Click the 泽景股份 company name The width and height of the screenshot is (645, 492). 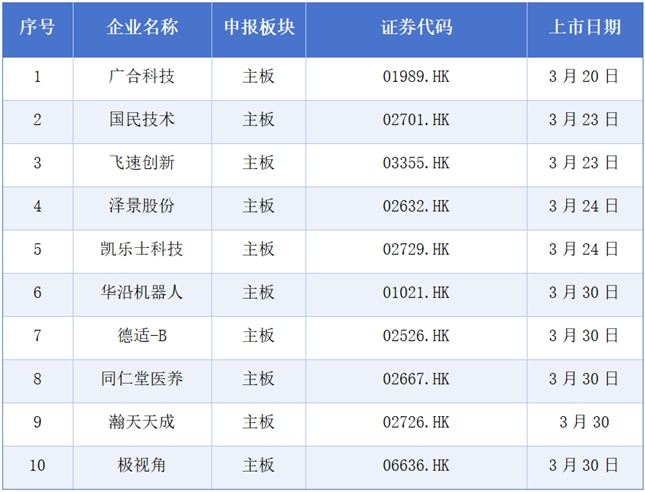(x=142, y=206)
